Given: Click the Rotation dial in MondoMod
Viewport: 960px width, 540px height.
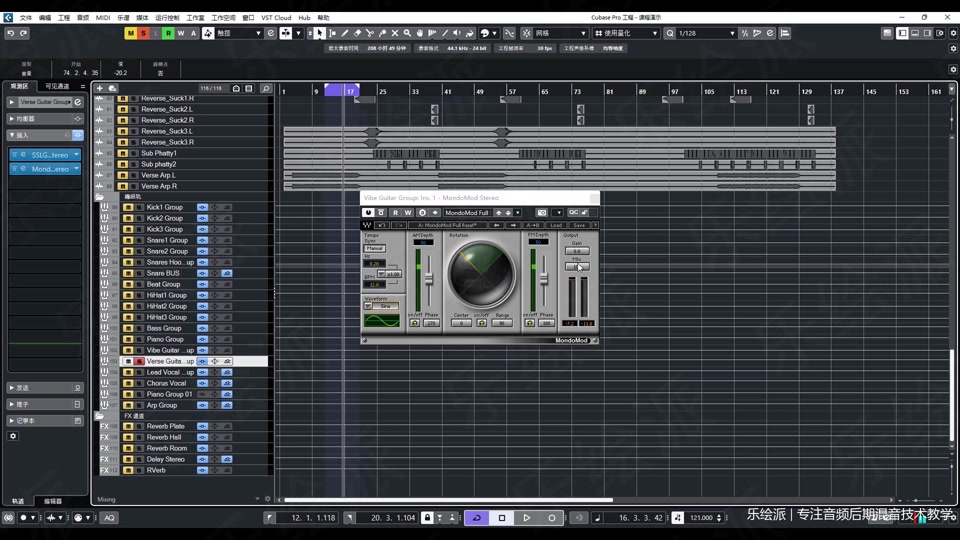Looking at the screenshot, I should pyautogui.click(x=481, y=275).
